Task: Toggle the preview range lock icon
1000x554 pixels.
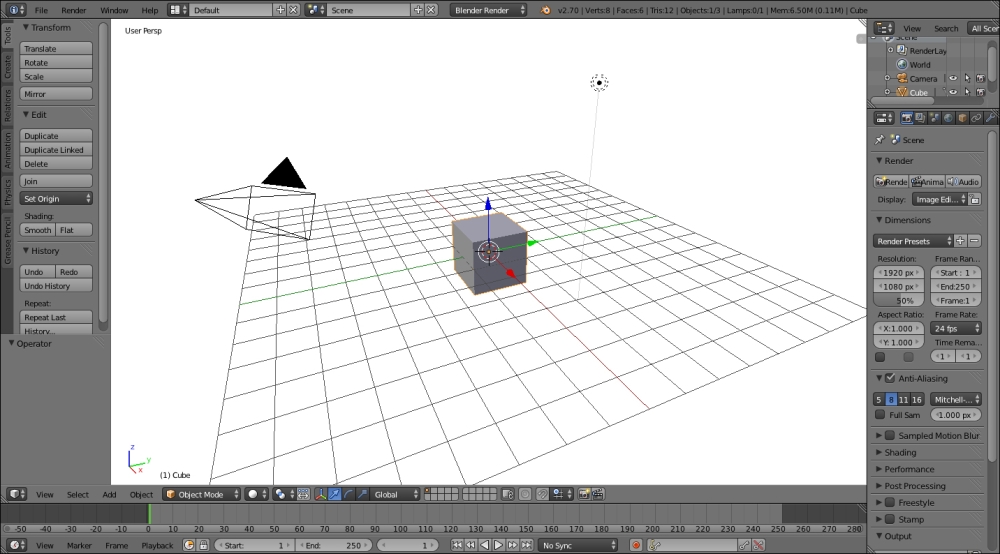Action: tap(203, 545)
